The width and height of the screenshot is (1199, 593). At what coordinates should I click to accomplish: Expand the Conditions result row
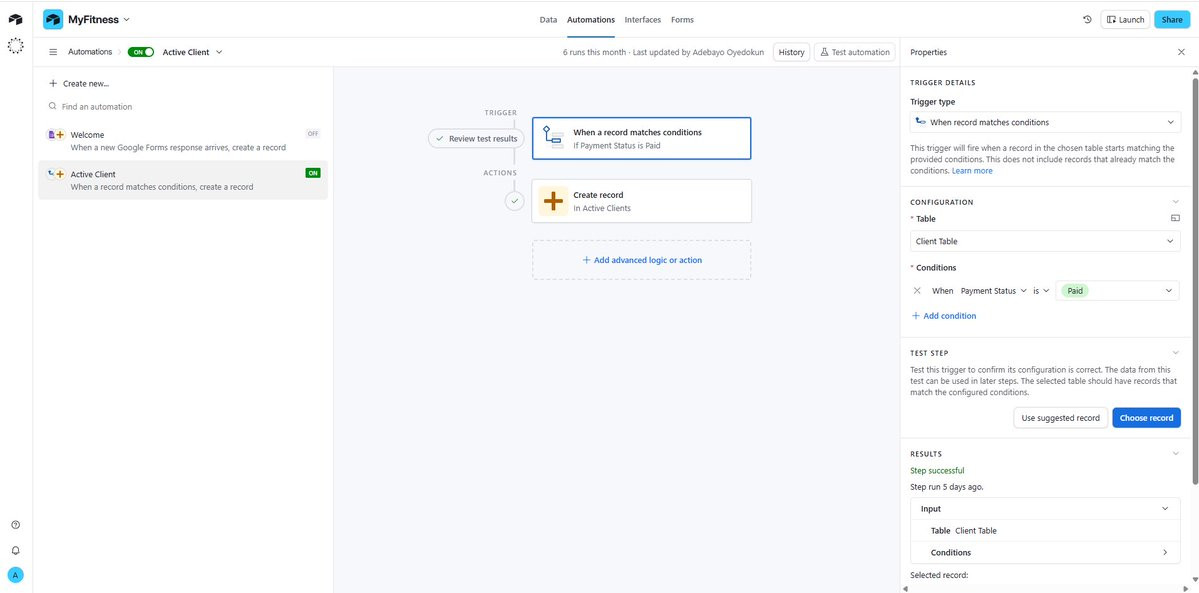pyautogui.click(x=1165, y=552)
